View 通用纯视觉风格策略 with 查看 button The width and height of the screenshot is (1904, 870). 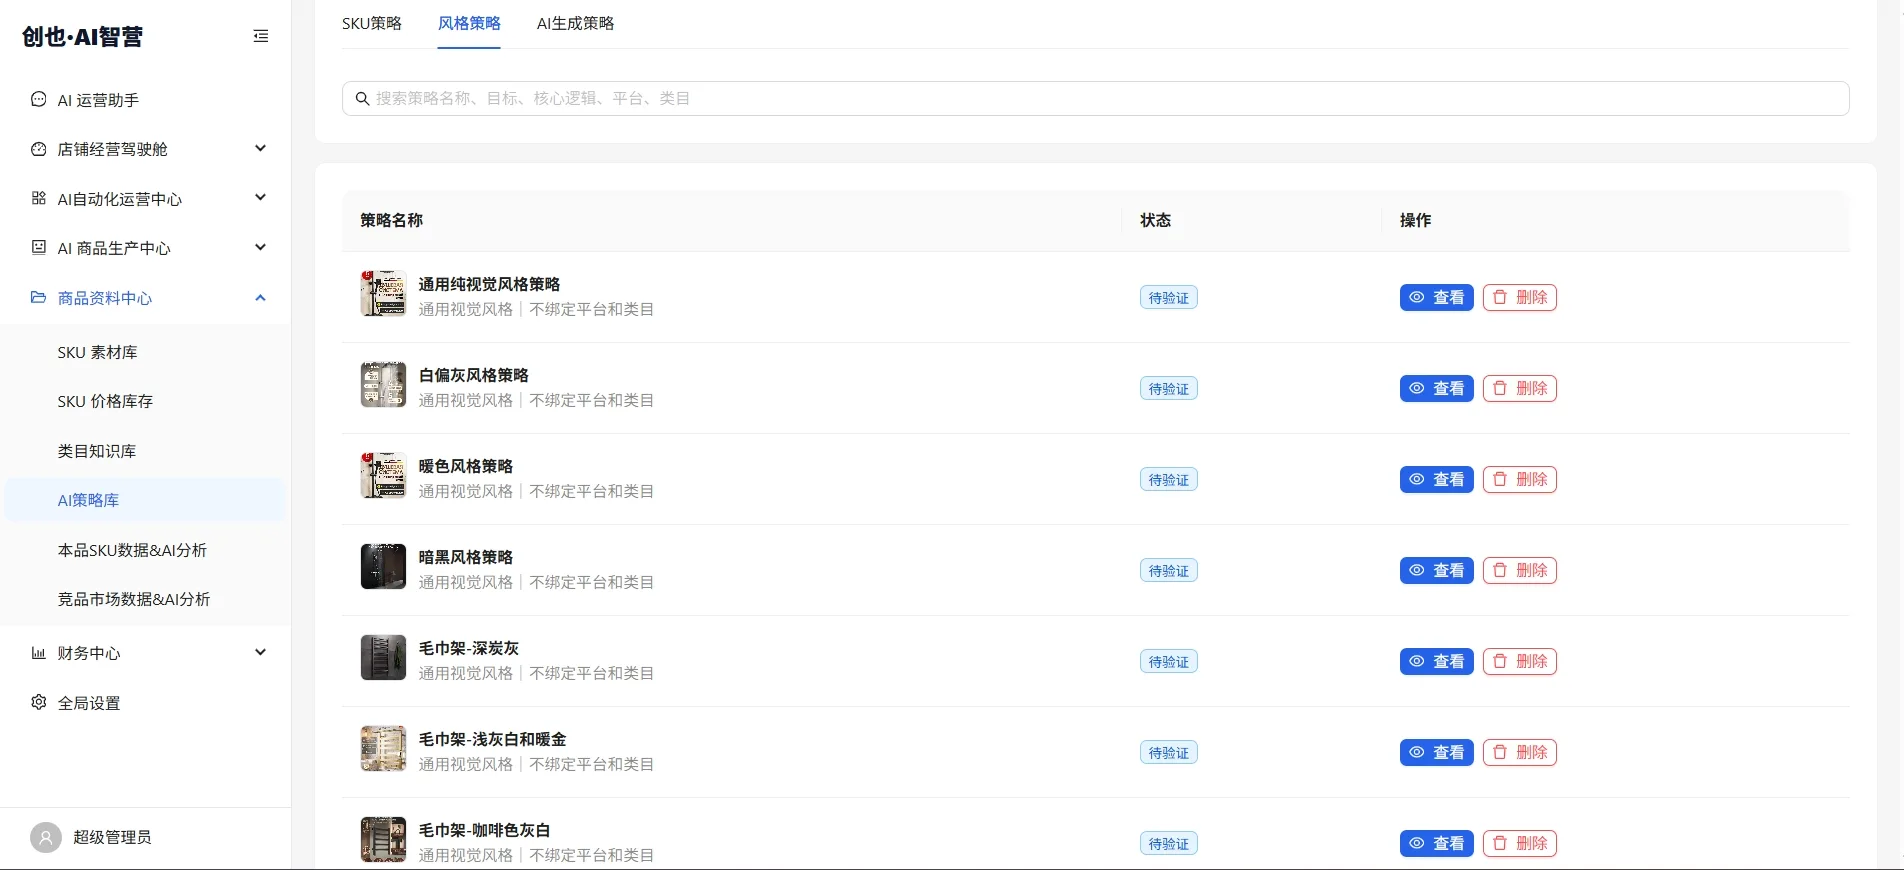tap(1436, 297)
